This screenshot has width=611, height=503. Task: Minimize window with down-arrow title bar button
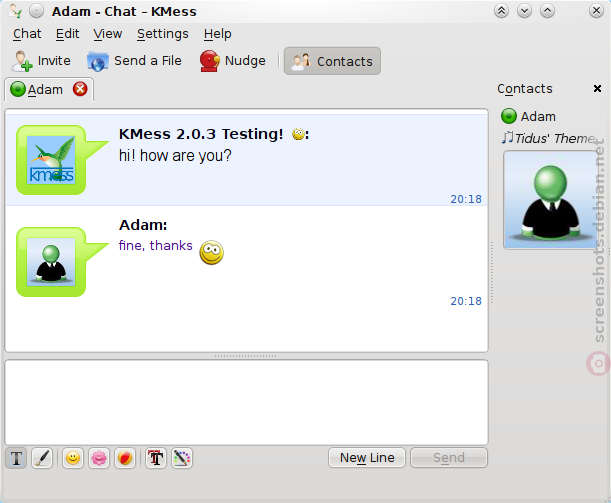[524, 11]
